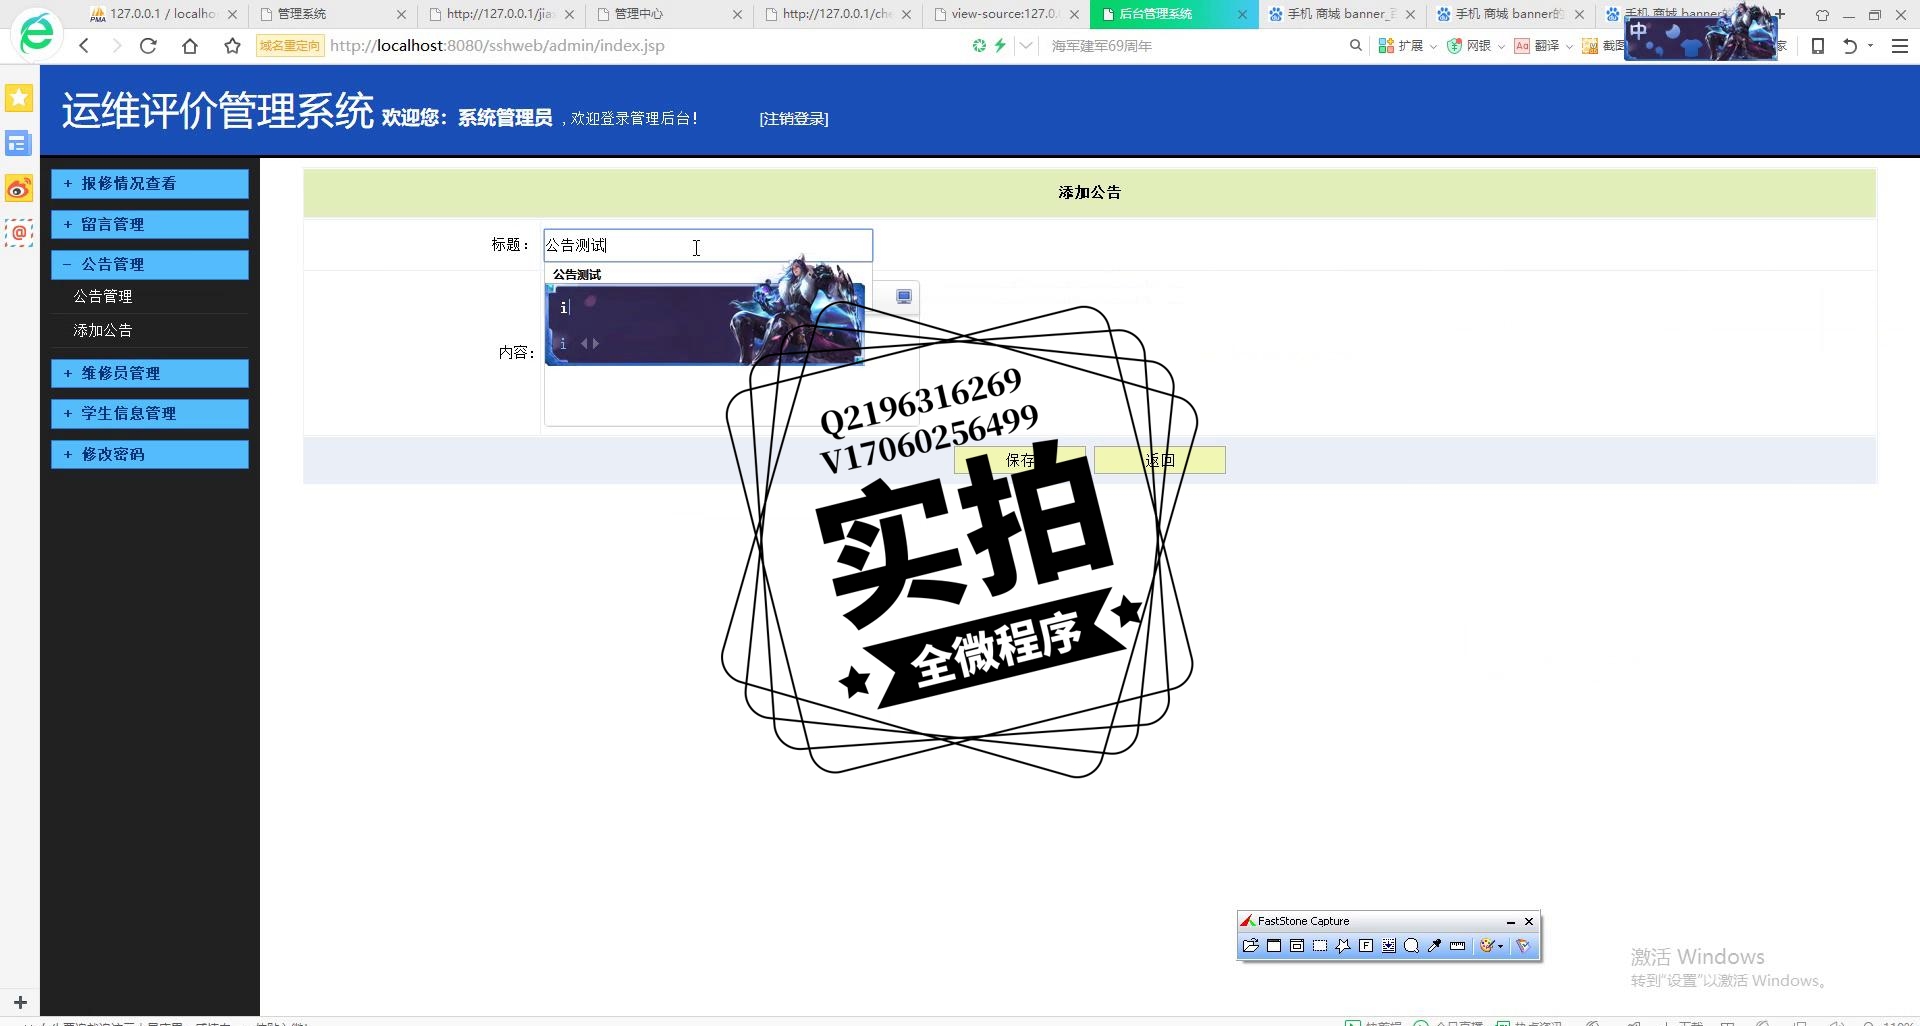Open FastStone Capture settings icon

point(1523,946)
